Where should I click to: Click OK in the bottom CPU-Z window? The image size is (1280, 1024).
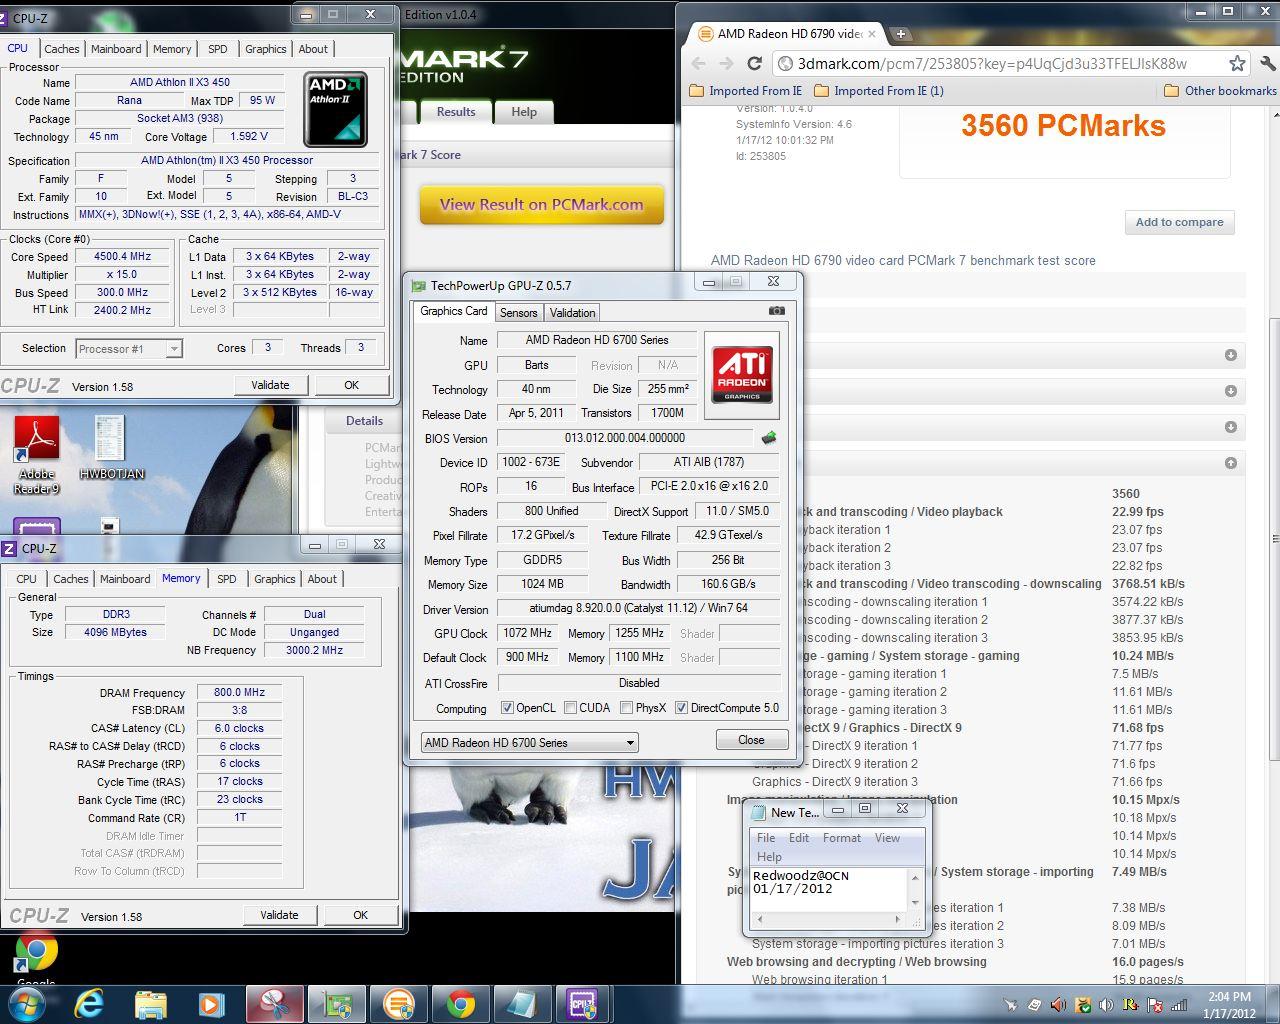(360, 915)
